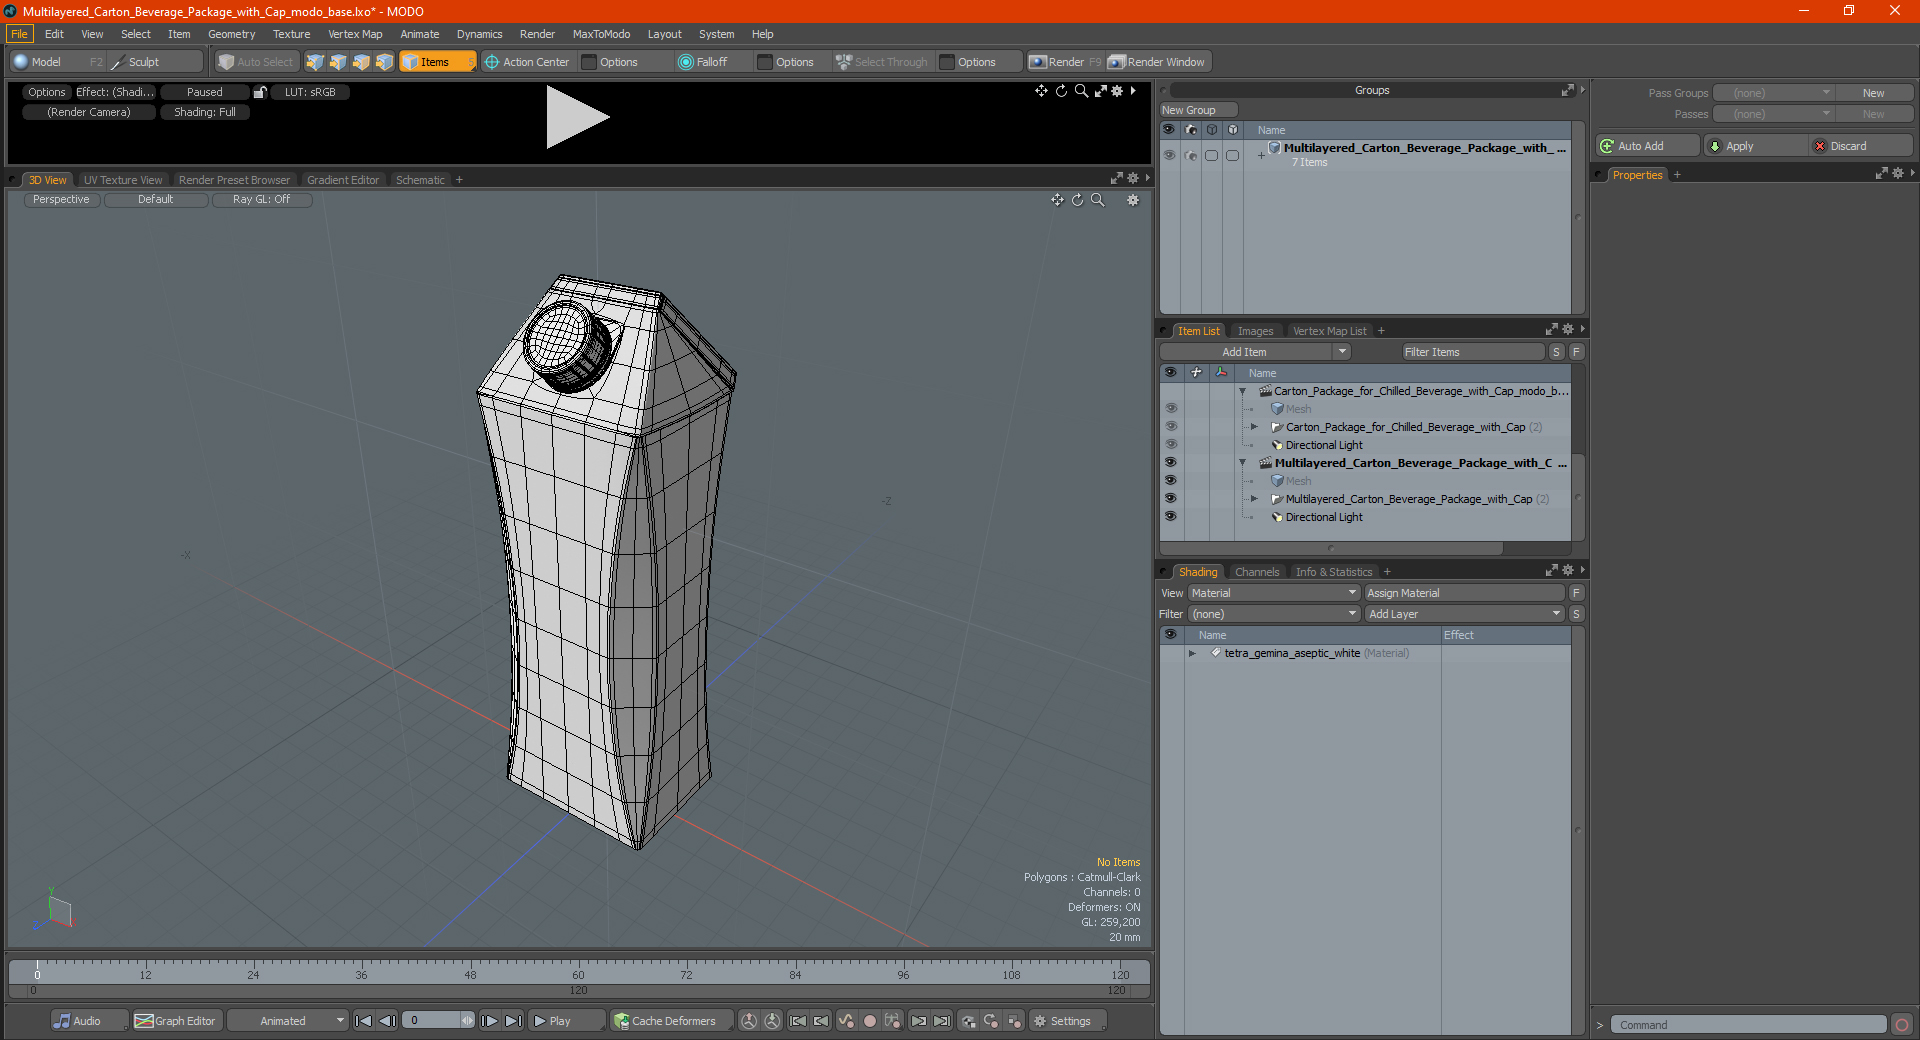The image size is (1920, 1040).
Task: Toggle the render preview lock icon
Action: pos(260,92)
